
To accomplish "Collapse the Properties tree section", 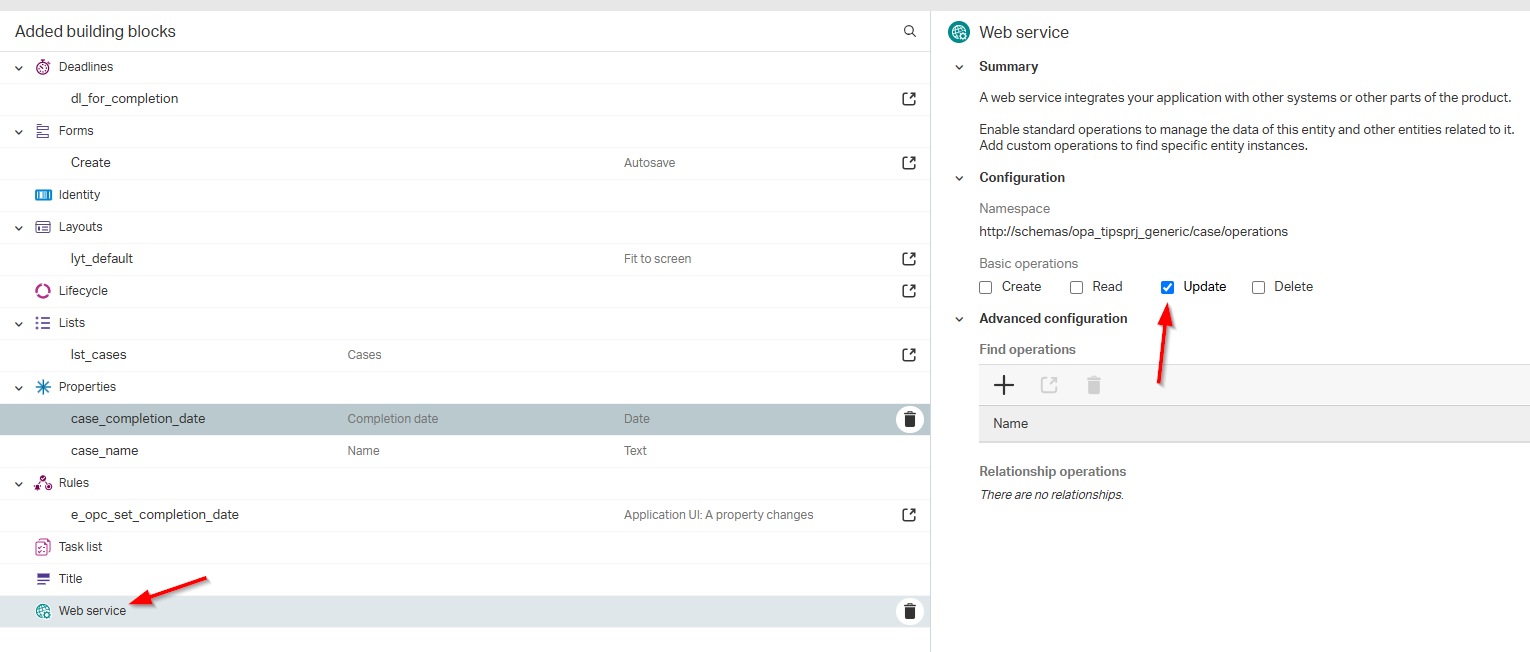I will tap(19, 387).
